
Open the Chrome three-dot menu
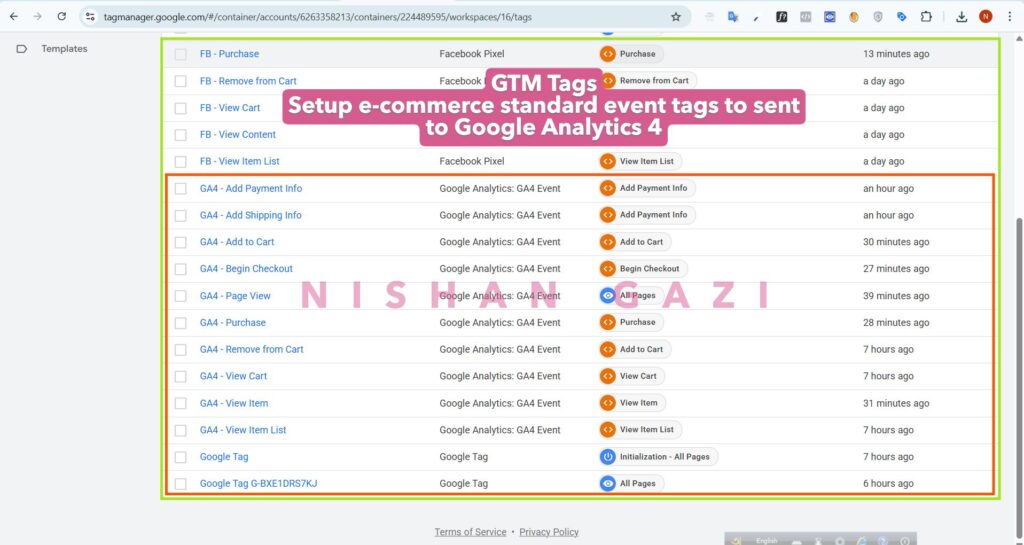click(1009, 17)
